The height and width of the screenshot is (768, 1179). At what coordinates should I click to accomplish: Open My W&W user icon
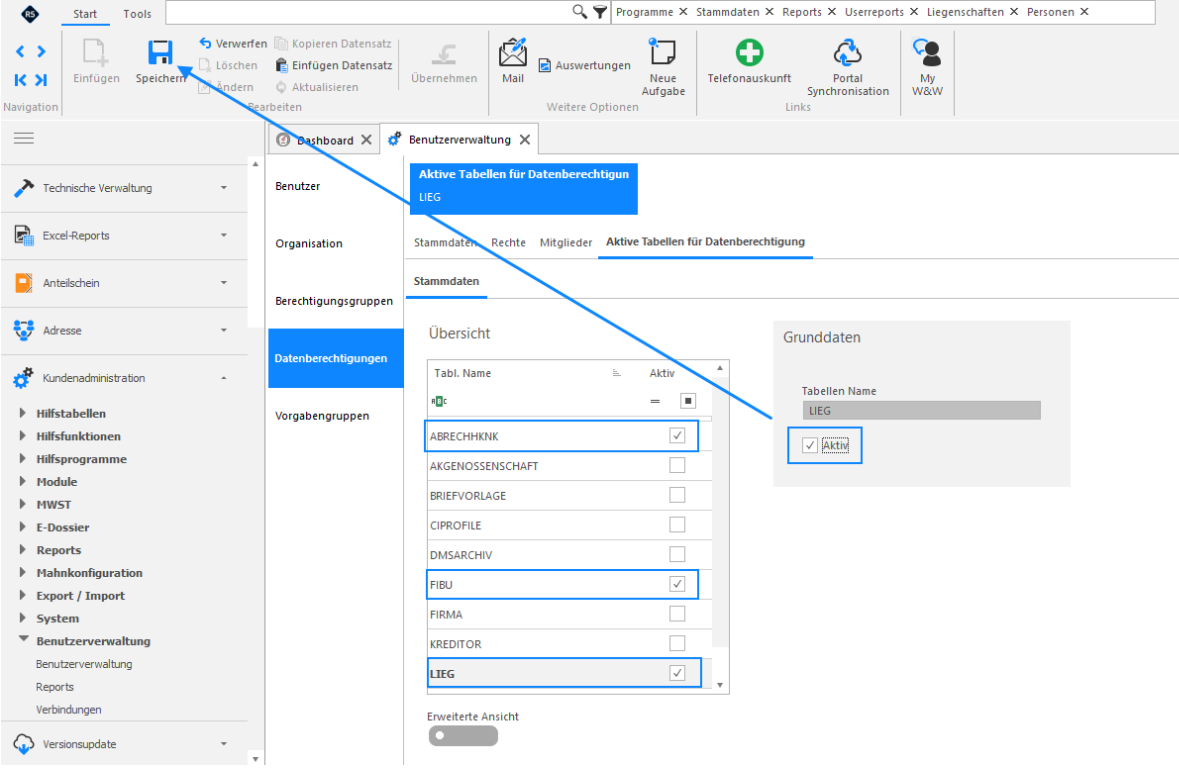click(x=927, y=53)
